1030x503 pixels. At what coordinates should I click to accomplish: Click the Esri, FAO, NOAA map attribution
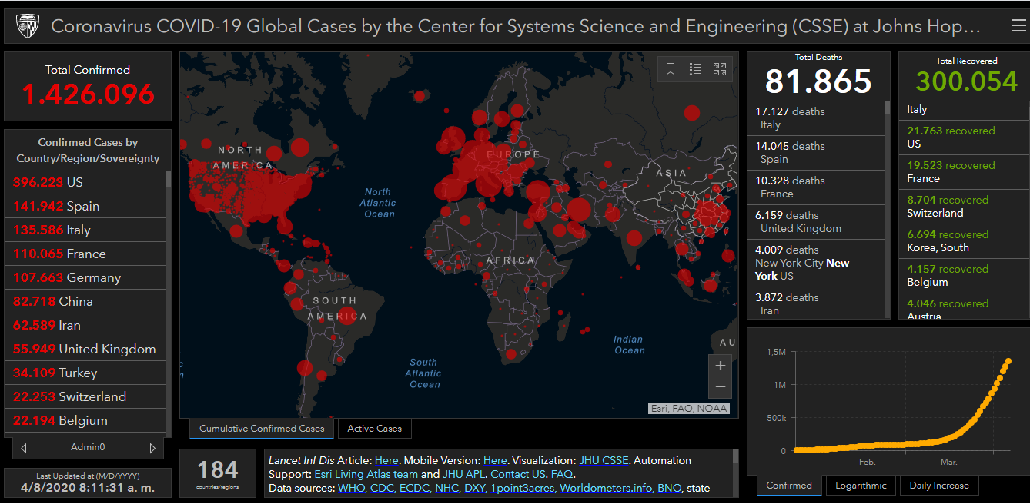tap(688, 408)
